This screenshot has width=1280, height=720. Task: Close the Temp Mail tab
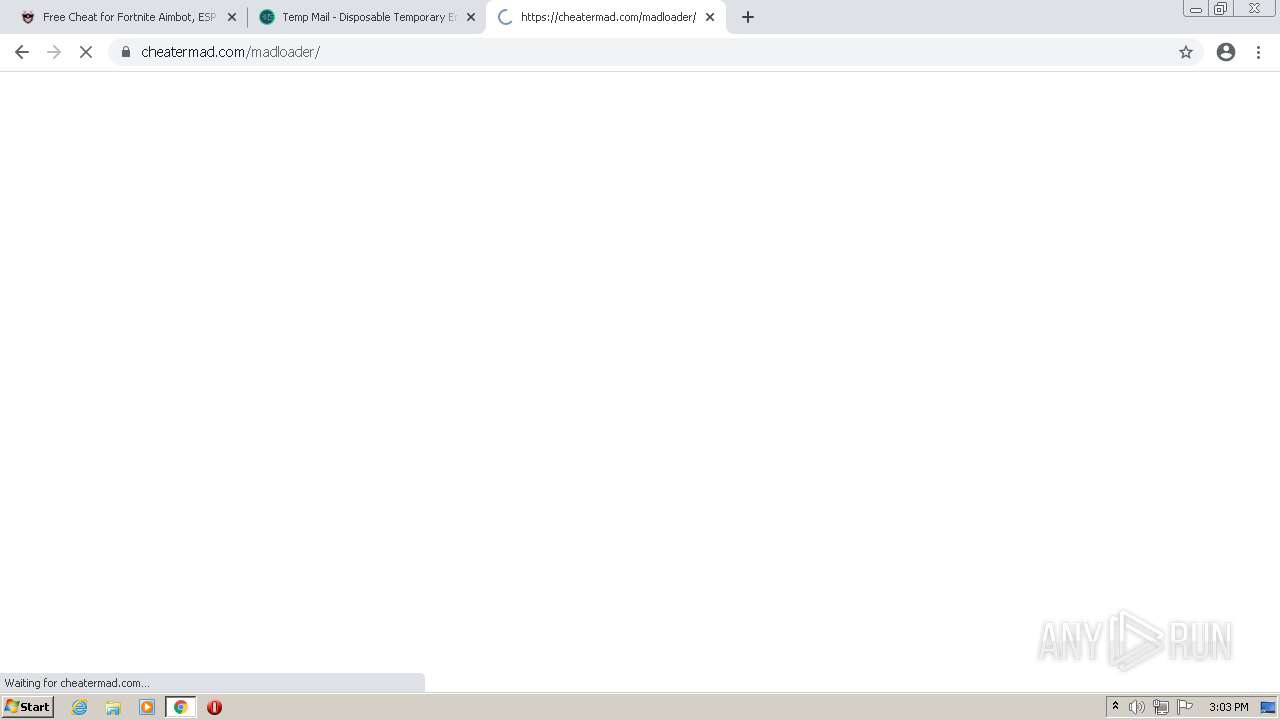click(471, 17)
